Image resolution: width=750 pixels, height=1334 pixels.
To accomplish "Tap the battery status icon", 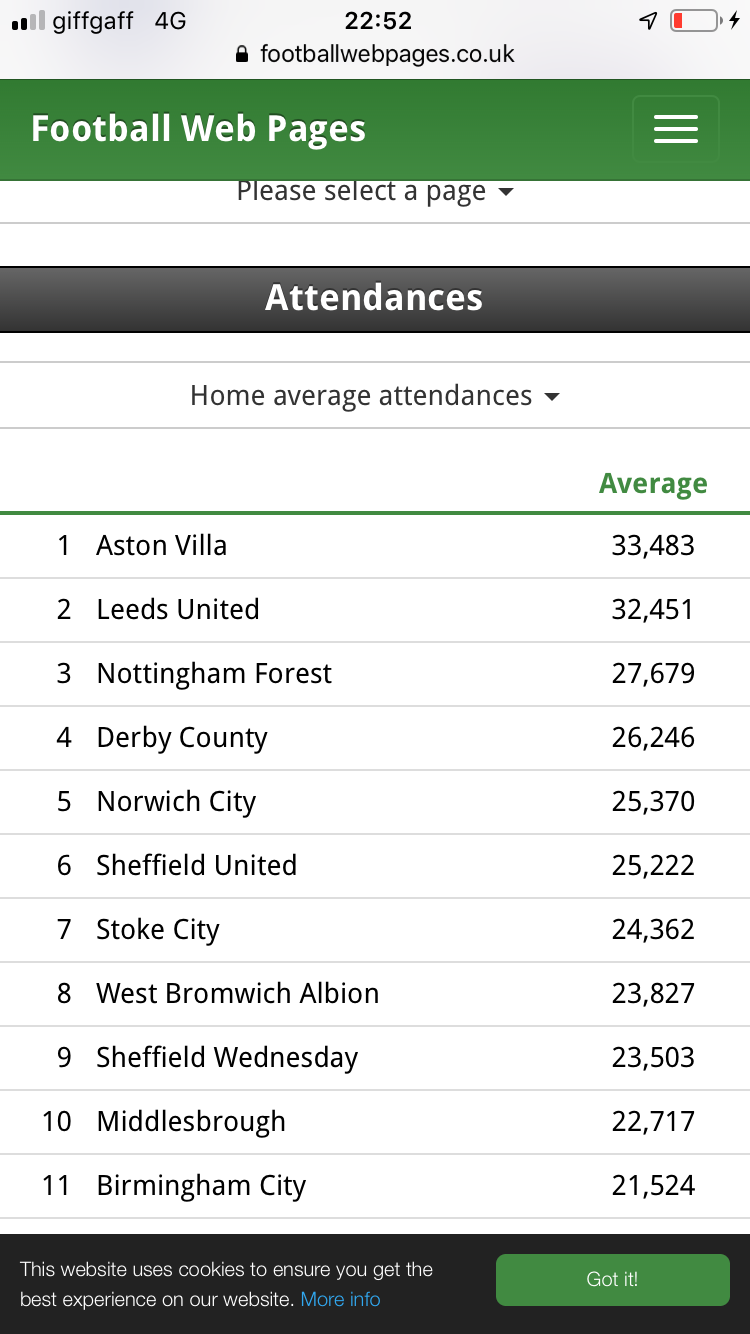I will (x=696, y=20).
